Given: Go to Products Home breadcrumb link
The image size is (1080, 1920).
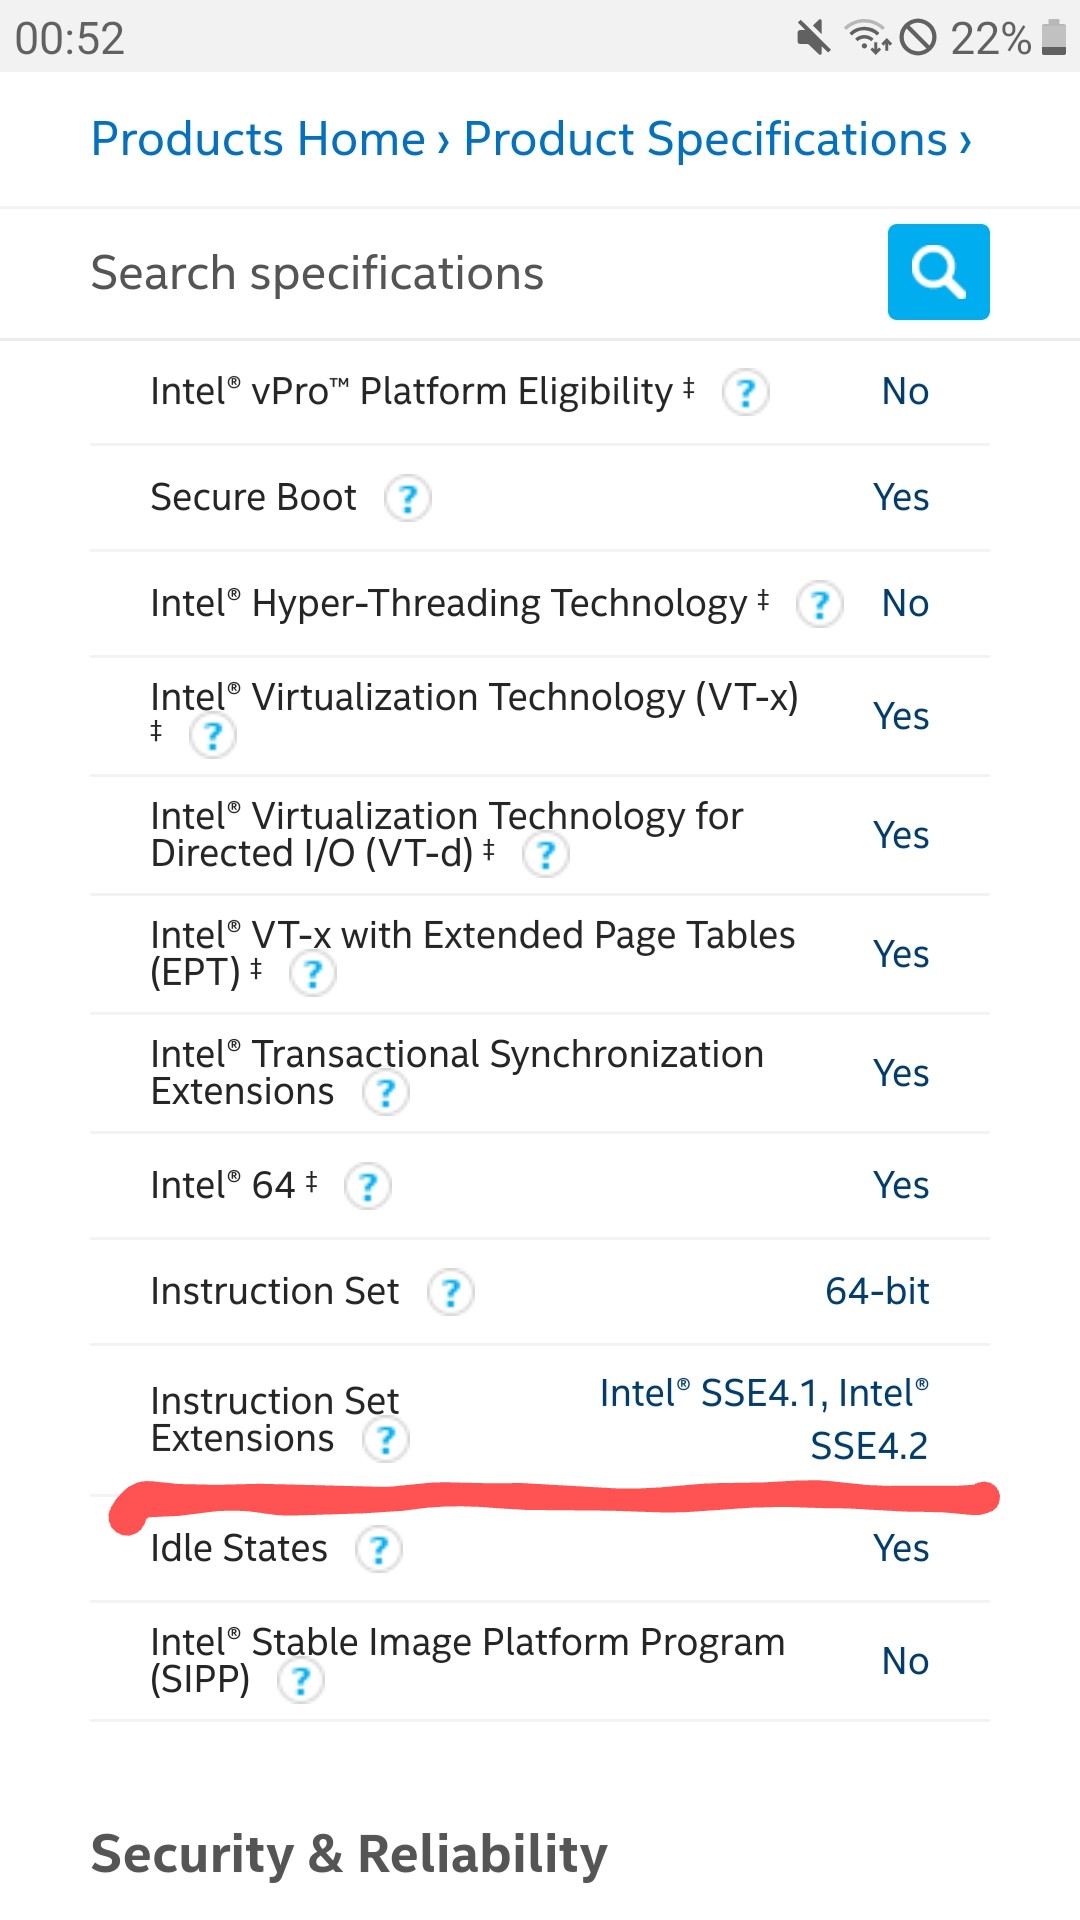Looking at the screenshot, I should coord(258,139).
